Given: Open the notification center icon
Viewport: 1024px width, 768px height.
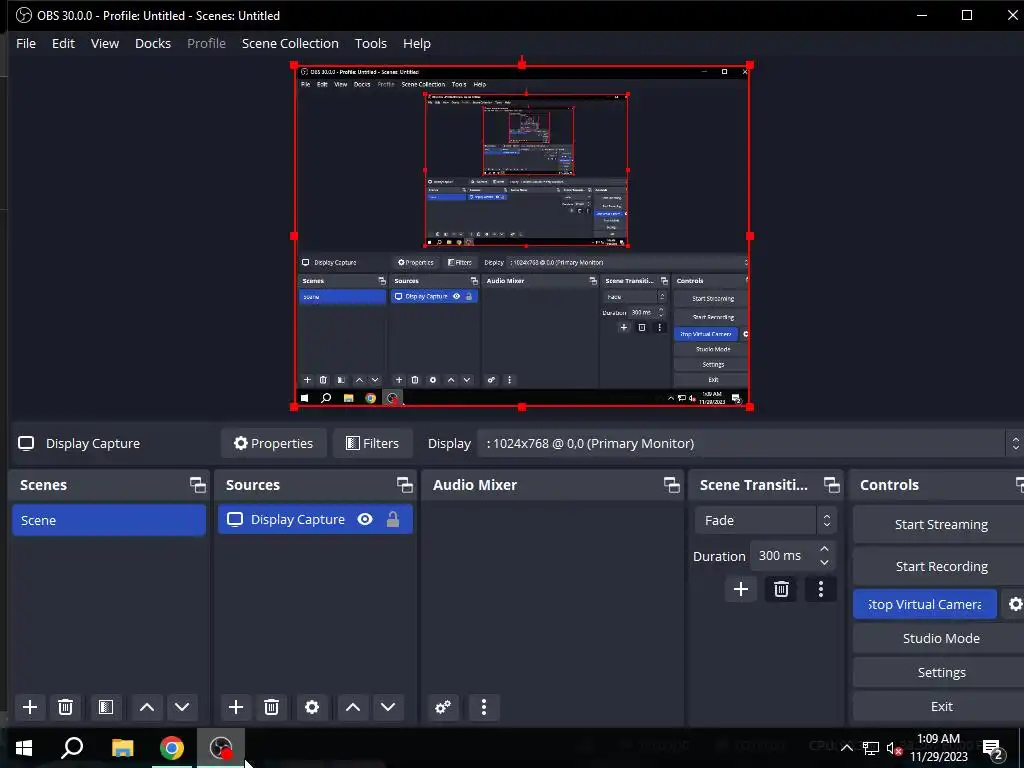Looking at the screenshot, I should point(993,748).
